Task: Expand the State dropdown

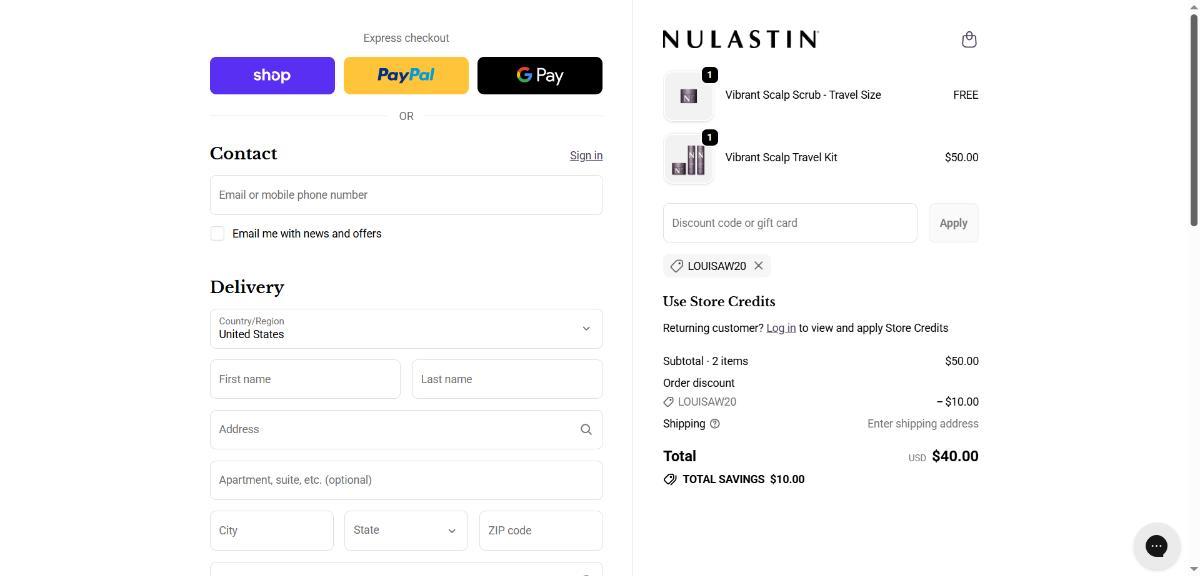Action: (x=406, y=531)
